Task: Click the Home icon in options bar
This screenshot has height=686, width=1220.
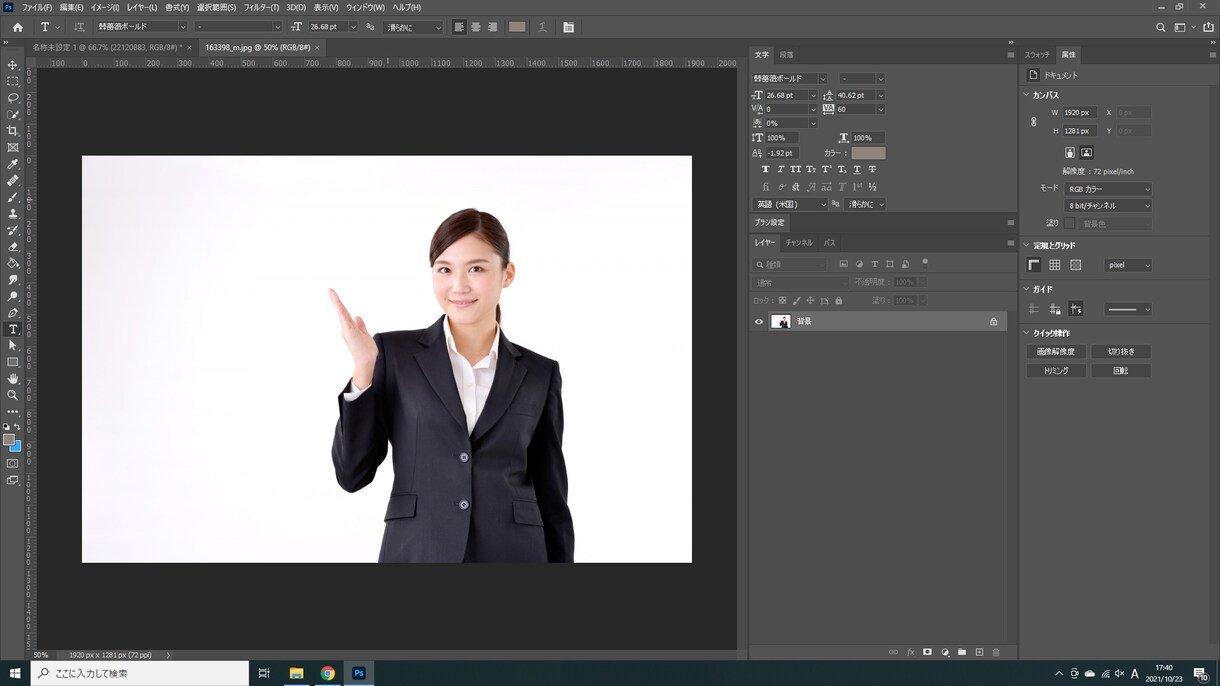Action: 17,27
